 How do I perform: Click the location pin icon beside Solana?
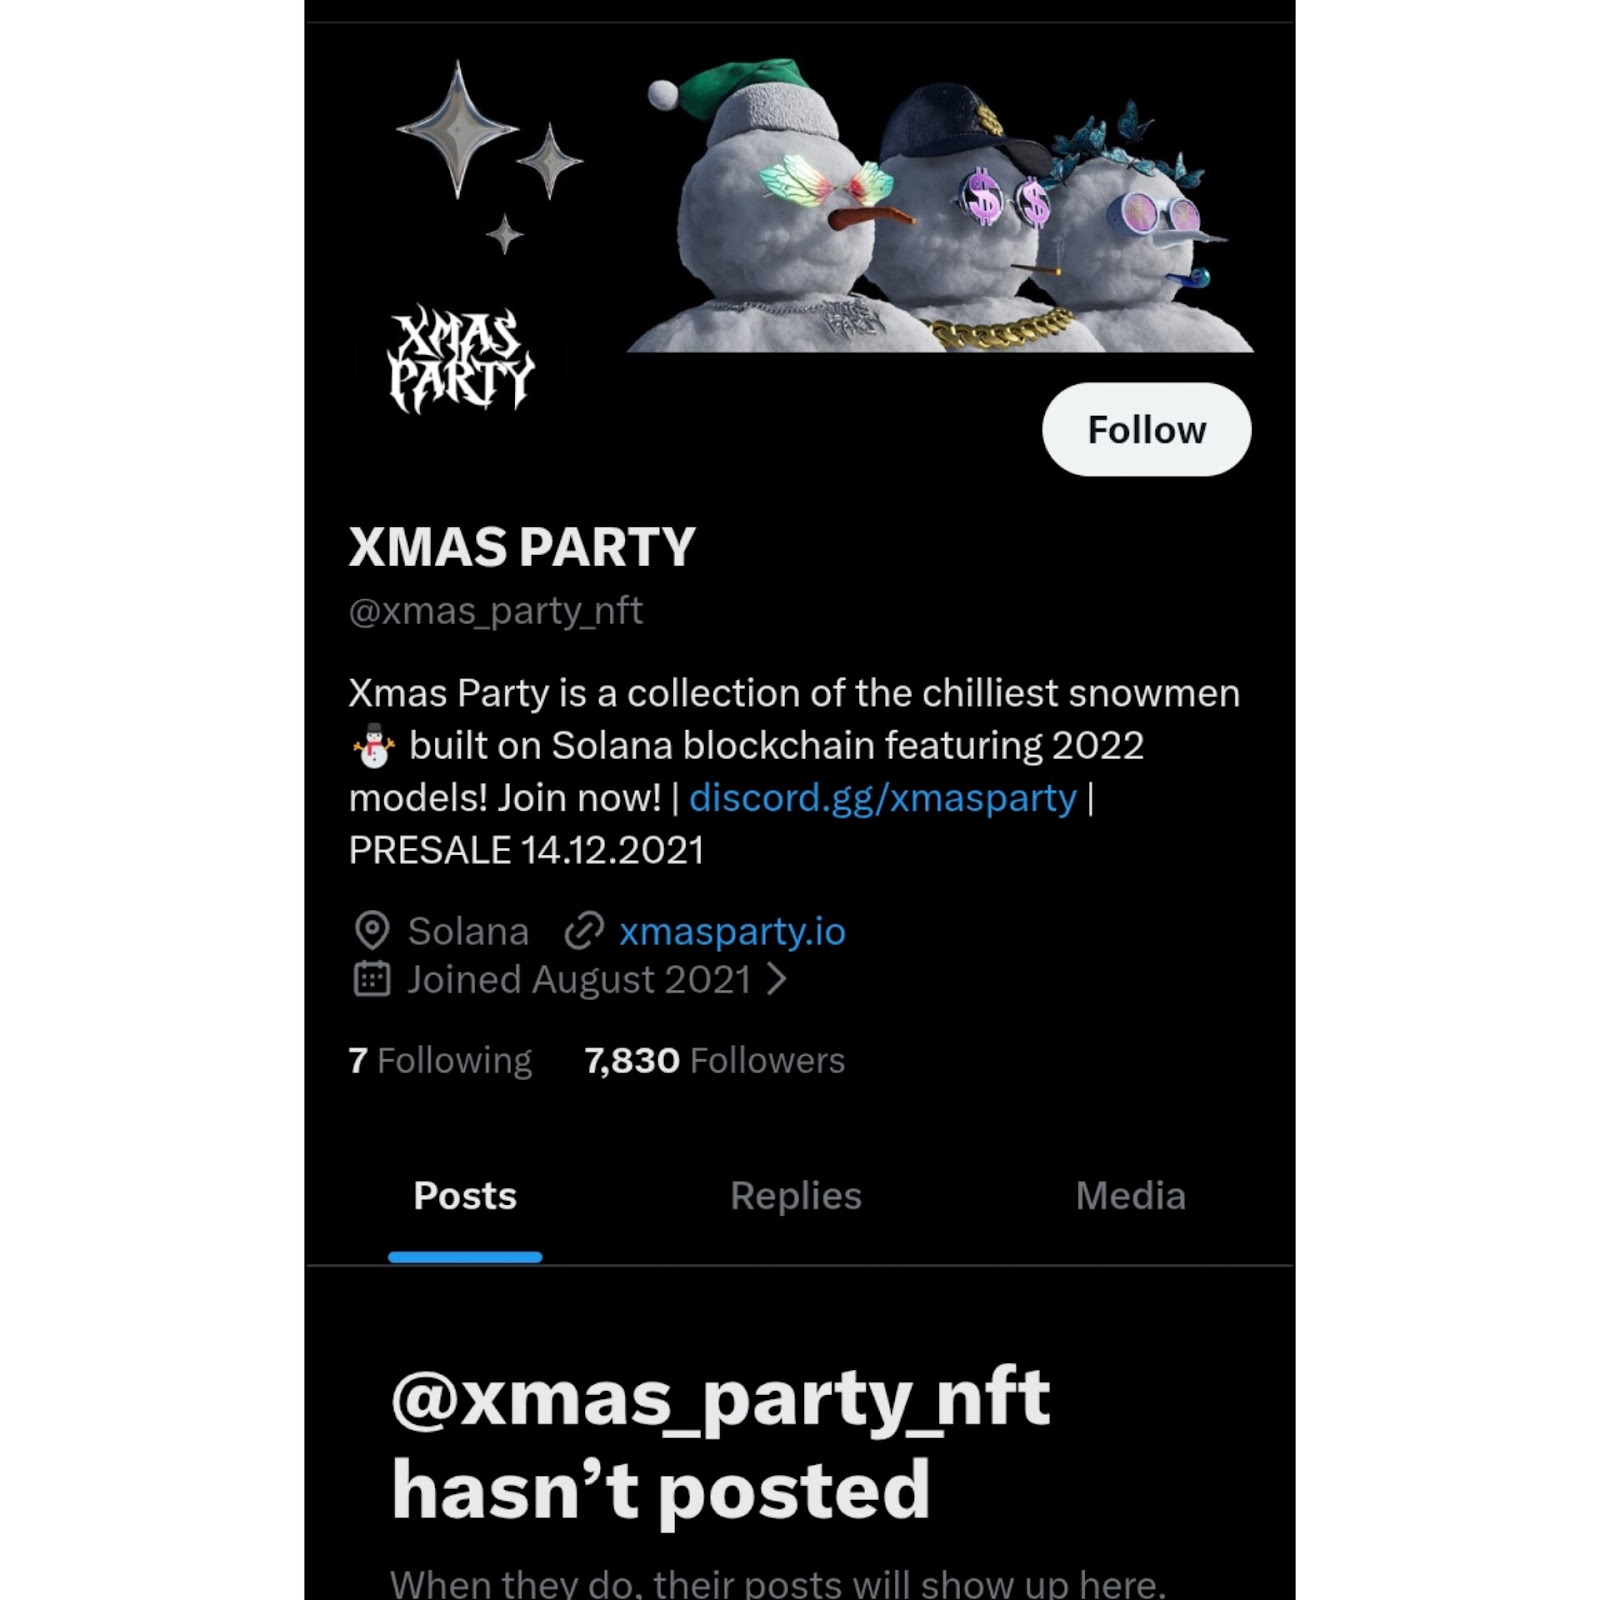[x=372, y=931]
